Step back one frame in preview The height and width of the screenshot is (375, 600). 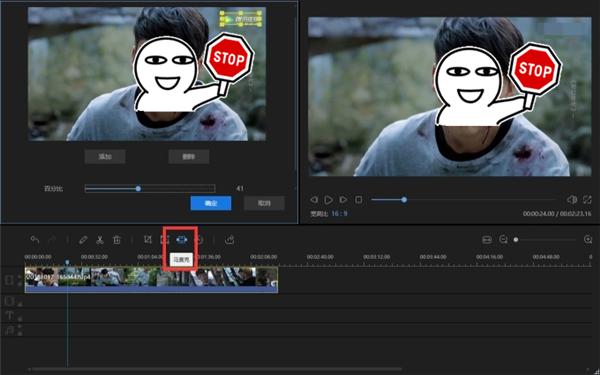(x=314, y=199)
